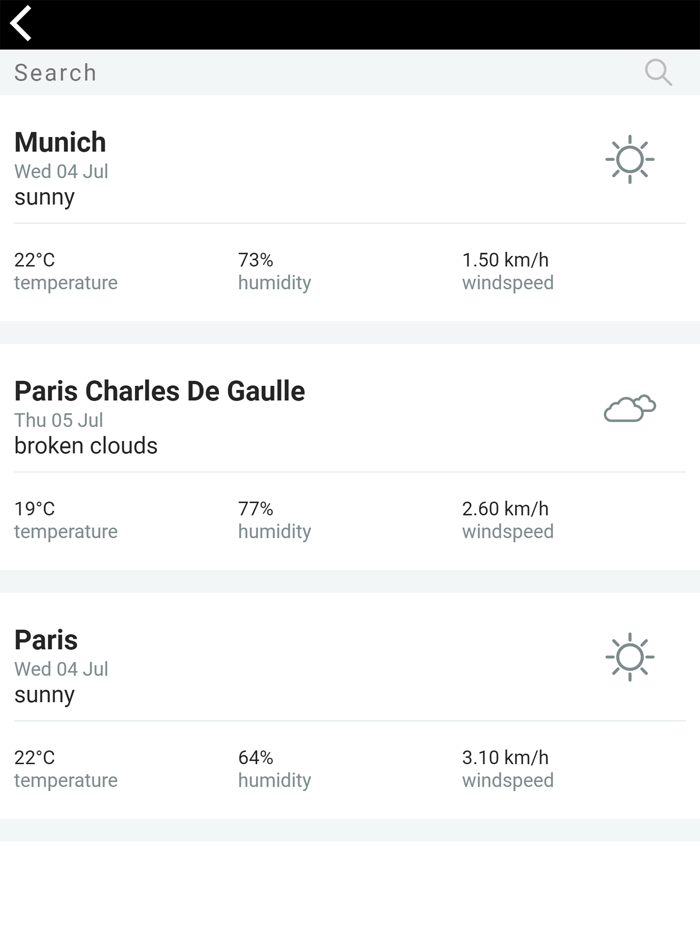
Task: Click the 2.60 km/h windspeed value
Action: click(505, 509)
